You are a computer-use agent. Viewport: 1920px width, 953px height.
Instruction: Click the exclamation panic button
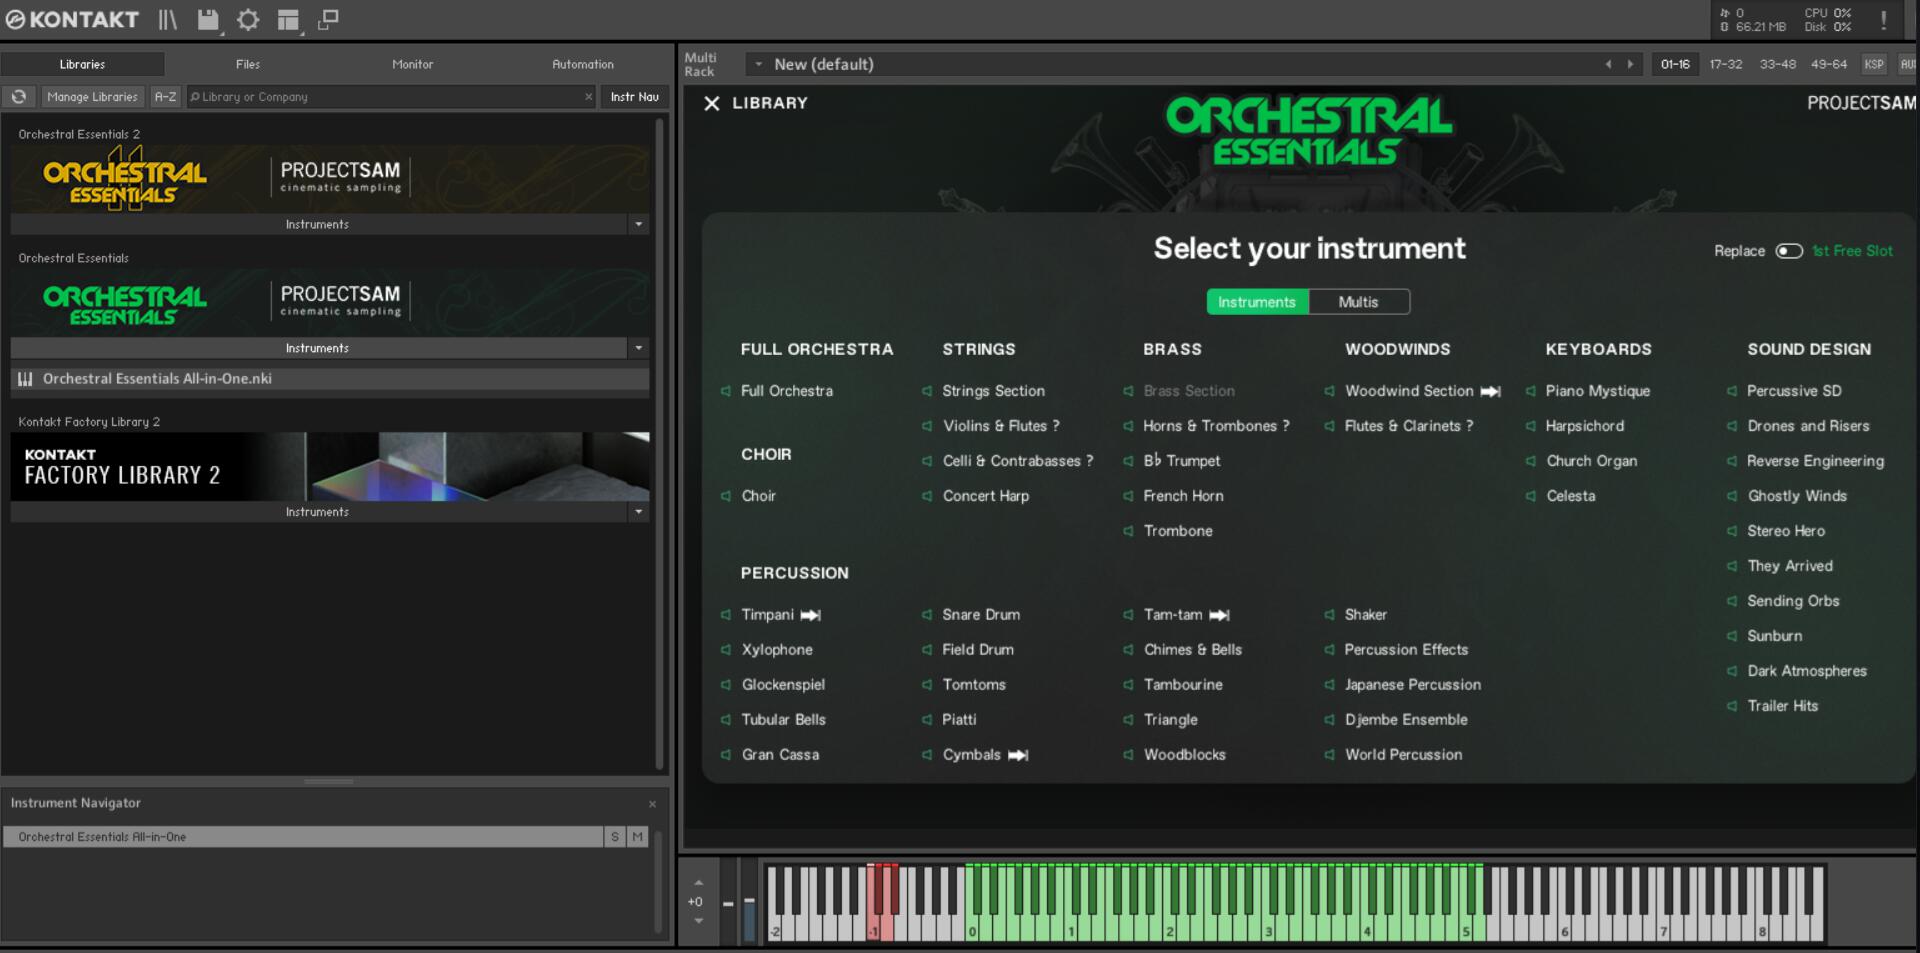click(x=1884, y=20)
